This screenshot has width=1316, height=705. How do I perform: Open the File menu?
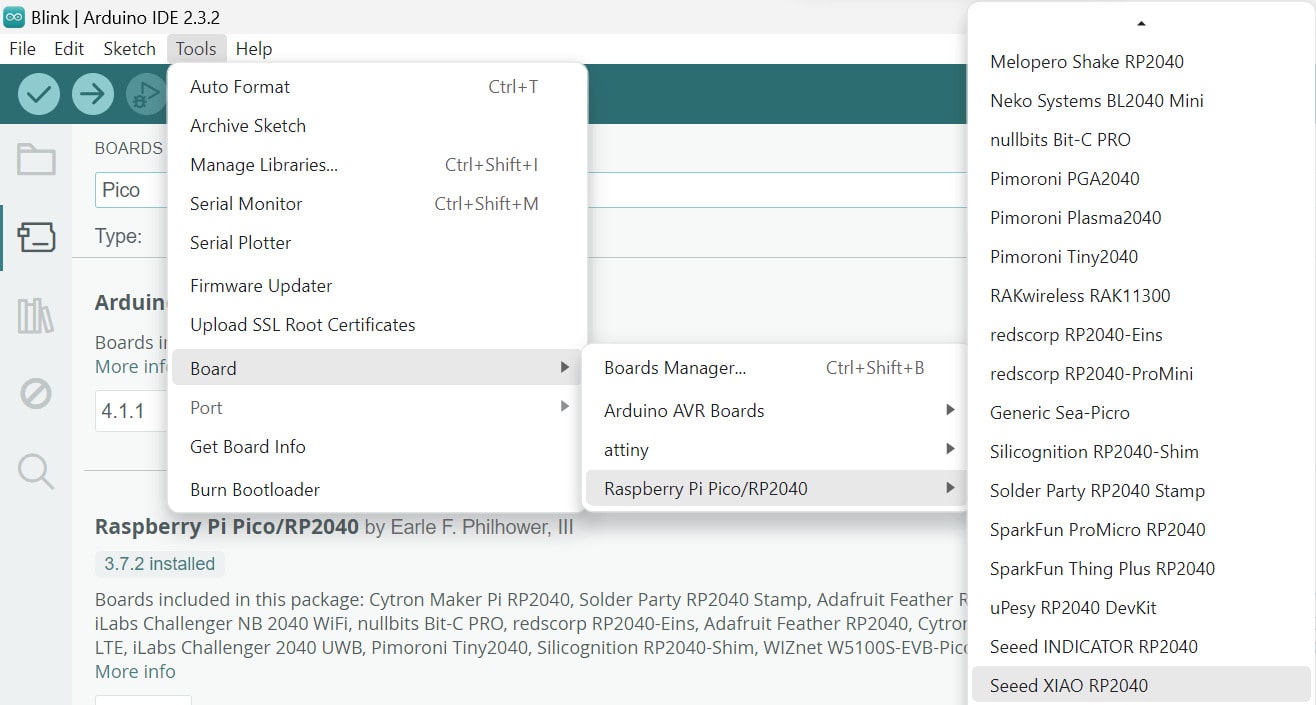pos(22,48)
